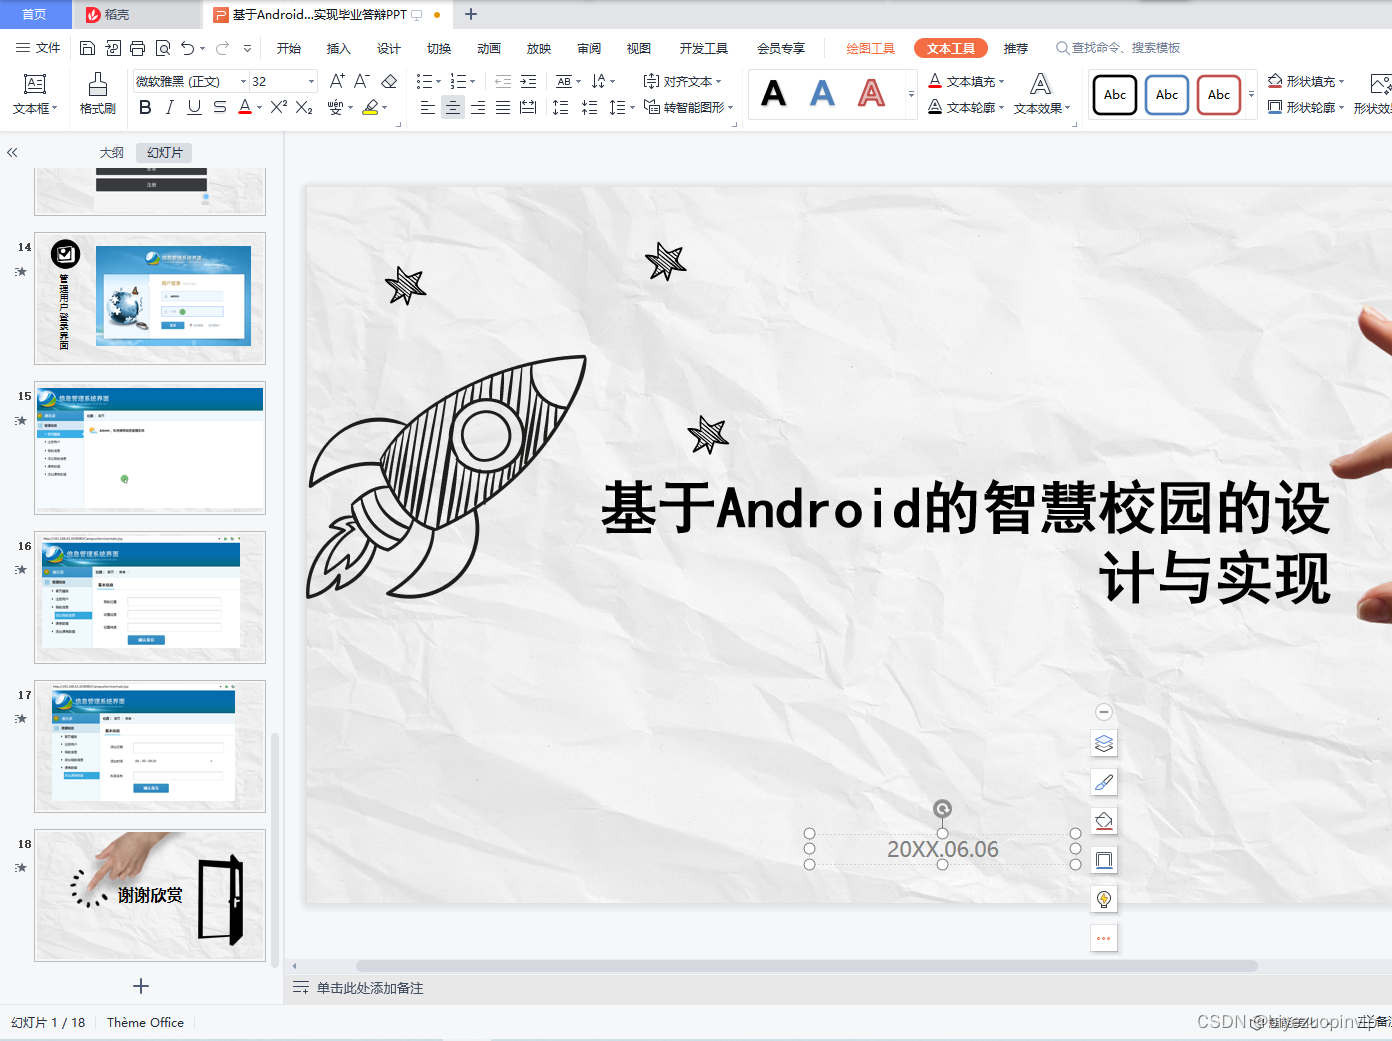Screen dimensions: 1392x1041
Task: Select slide 18 thumbnail showing 谢谢欣赏
Action: point(149,896)
